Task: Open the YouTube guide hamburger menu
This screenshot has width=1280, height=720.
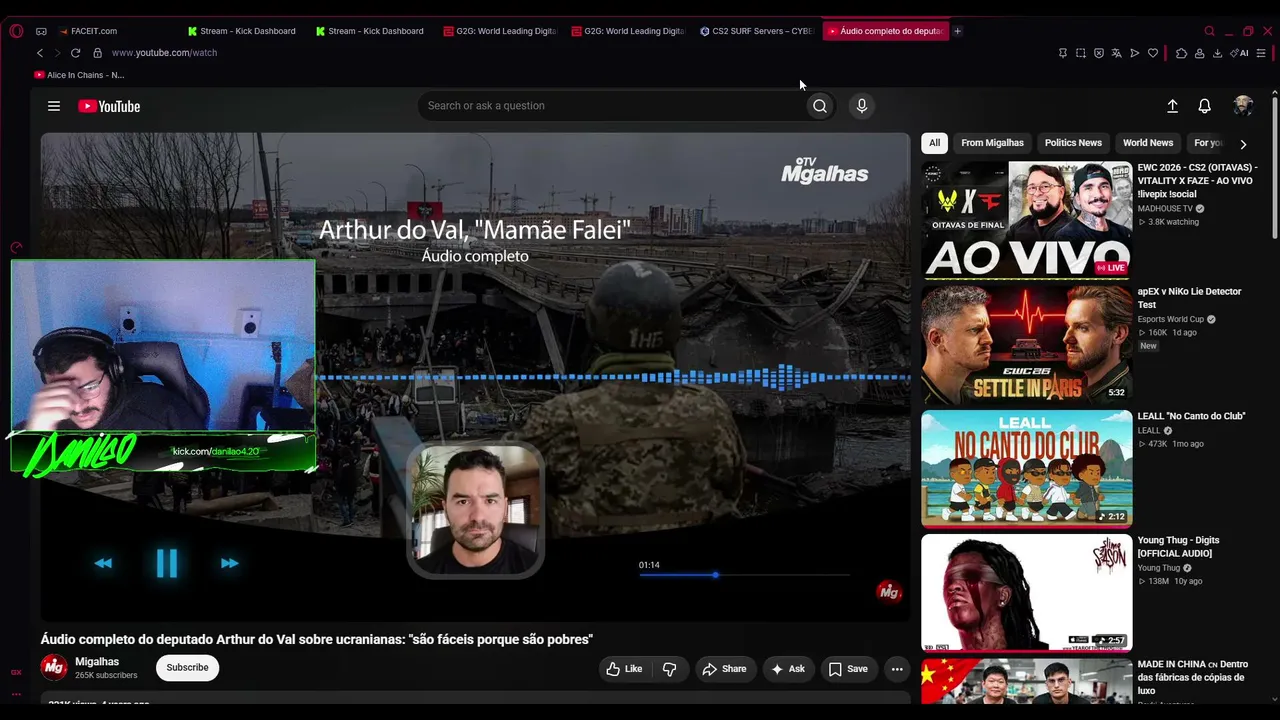Action: pos(54,106)
